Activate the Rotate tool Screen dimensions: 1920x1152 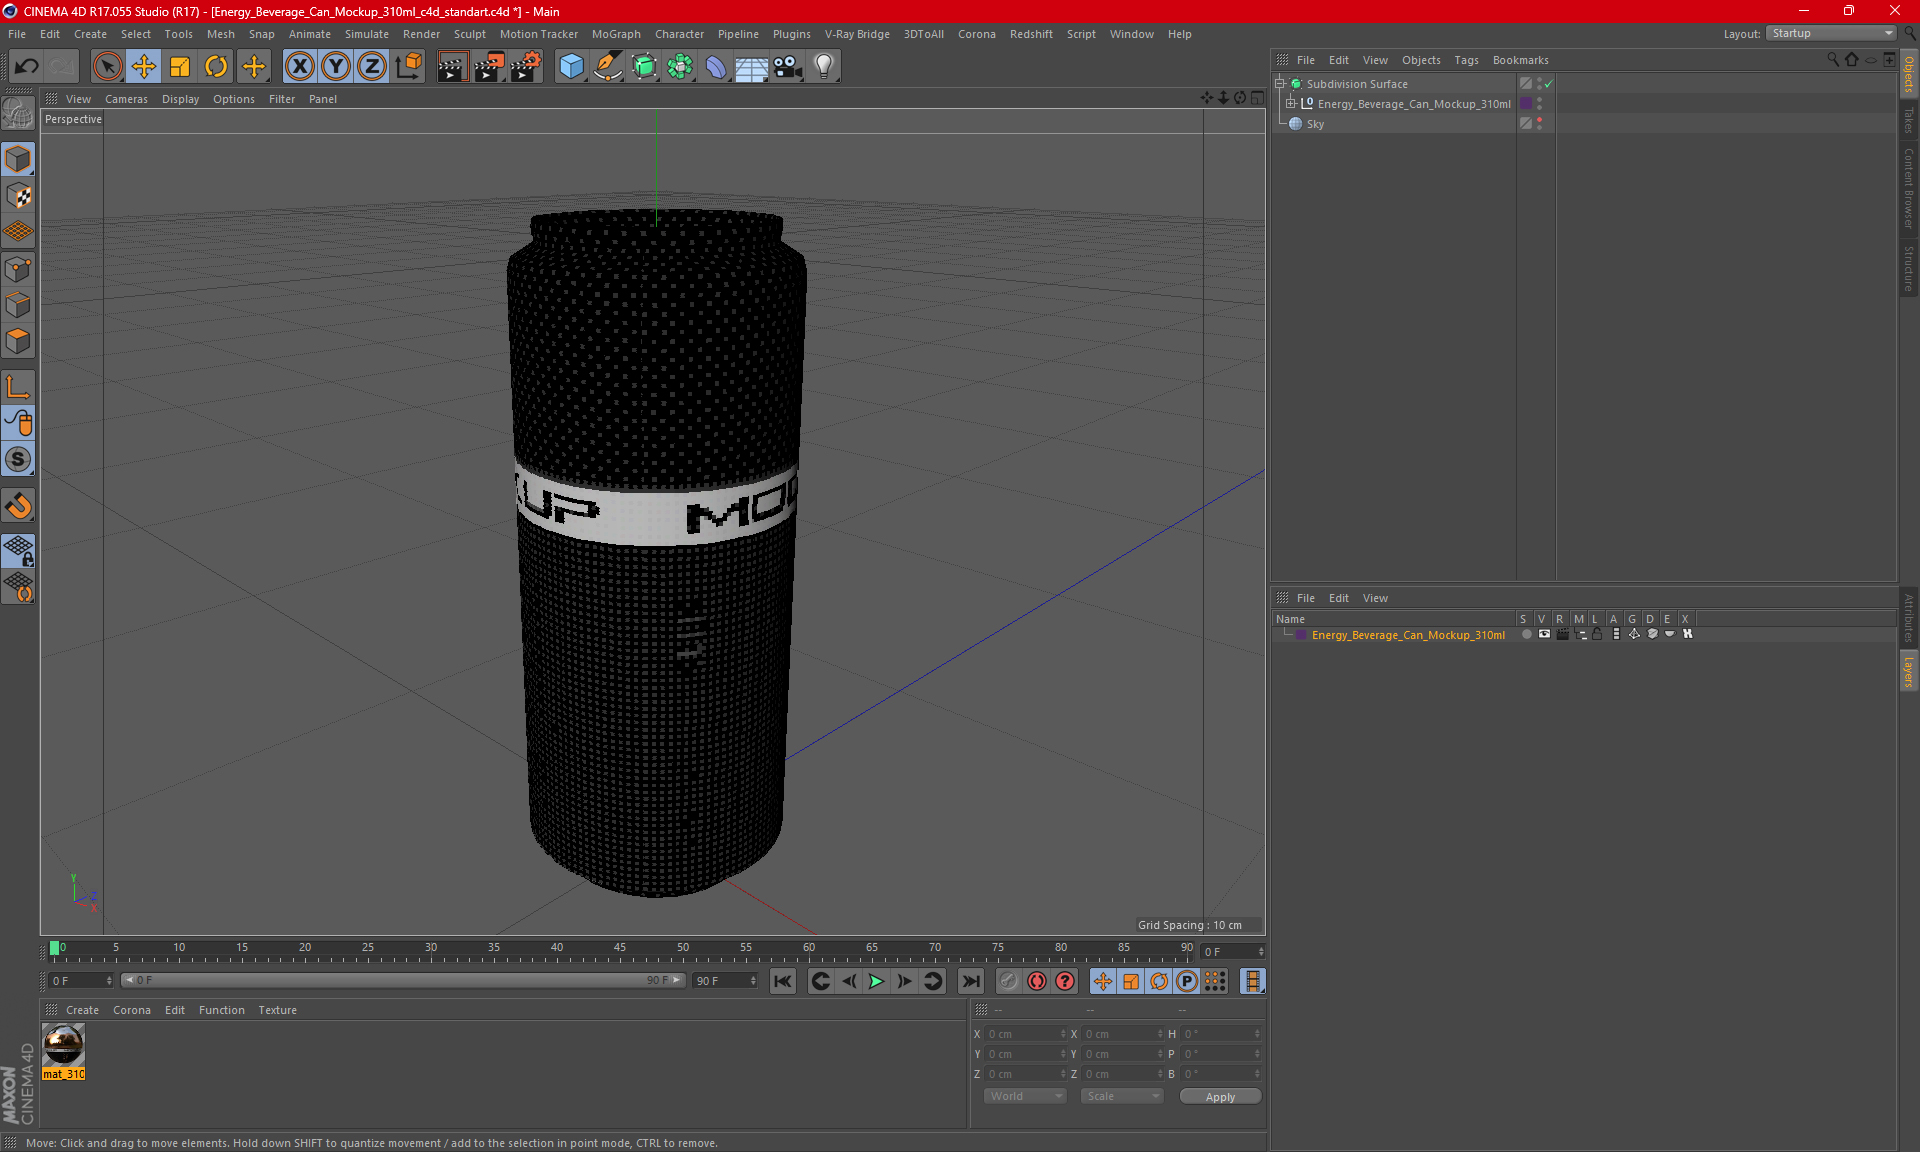click(x=216, y=67)
